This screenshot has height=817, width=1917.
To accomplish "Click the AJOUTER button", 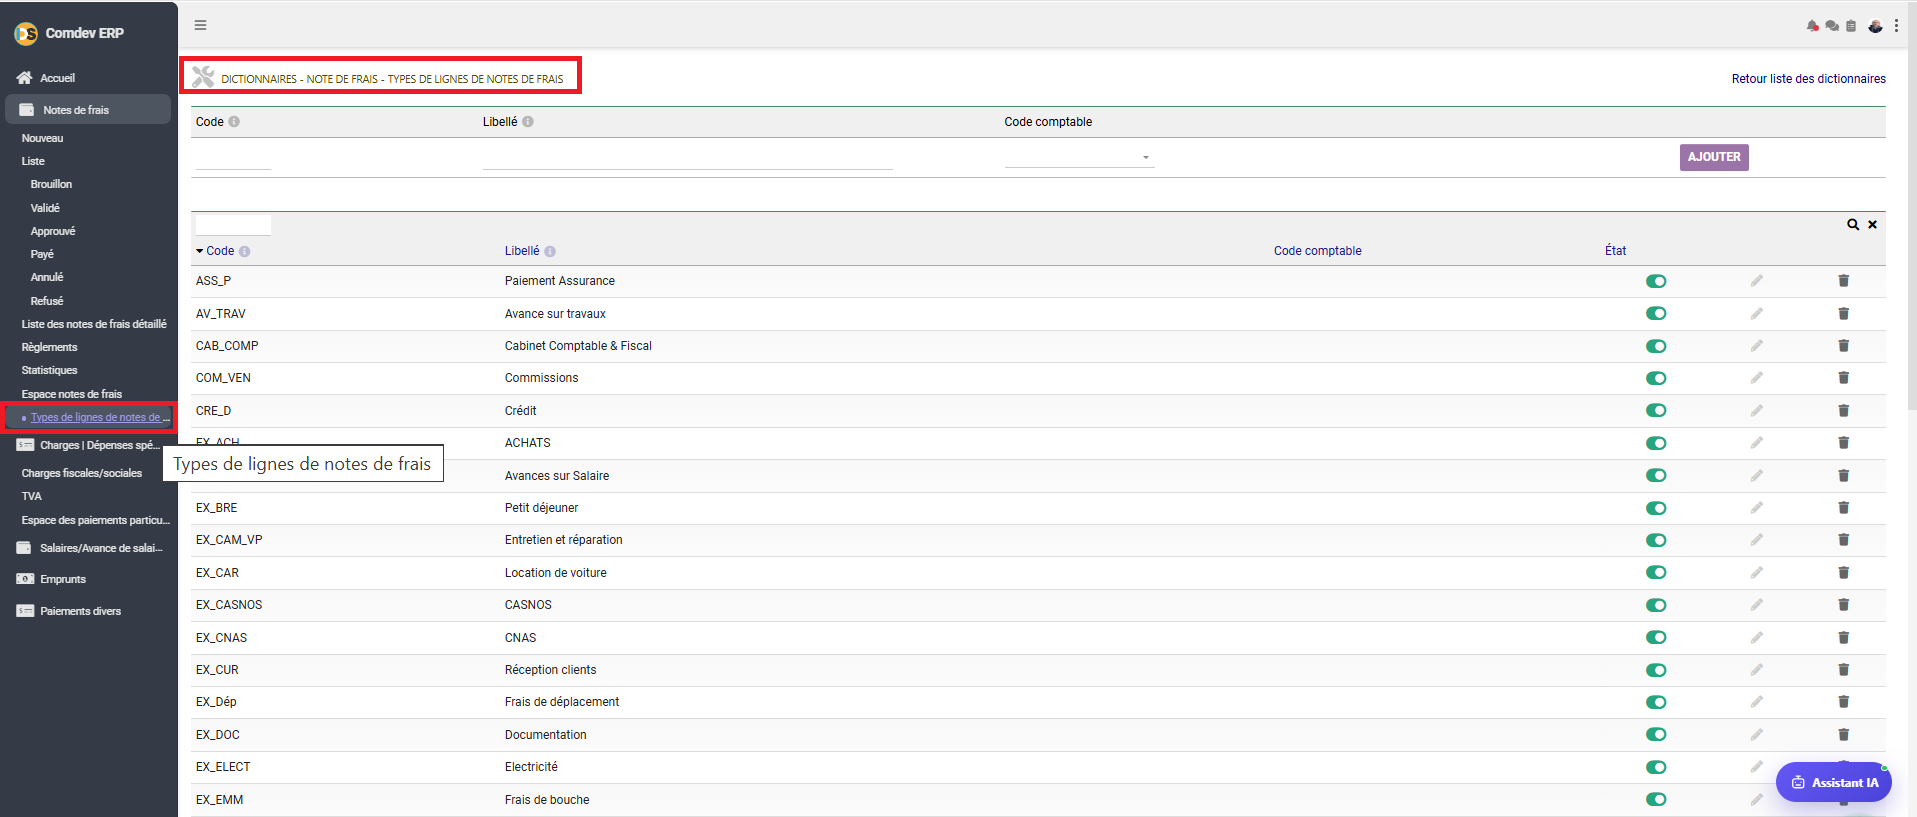I will tap(1714, 157).
